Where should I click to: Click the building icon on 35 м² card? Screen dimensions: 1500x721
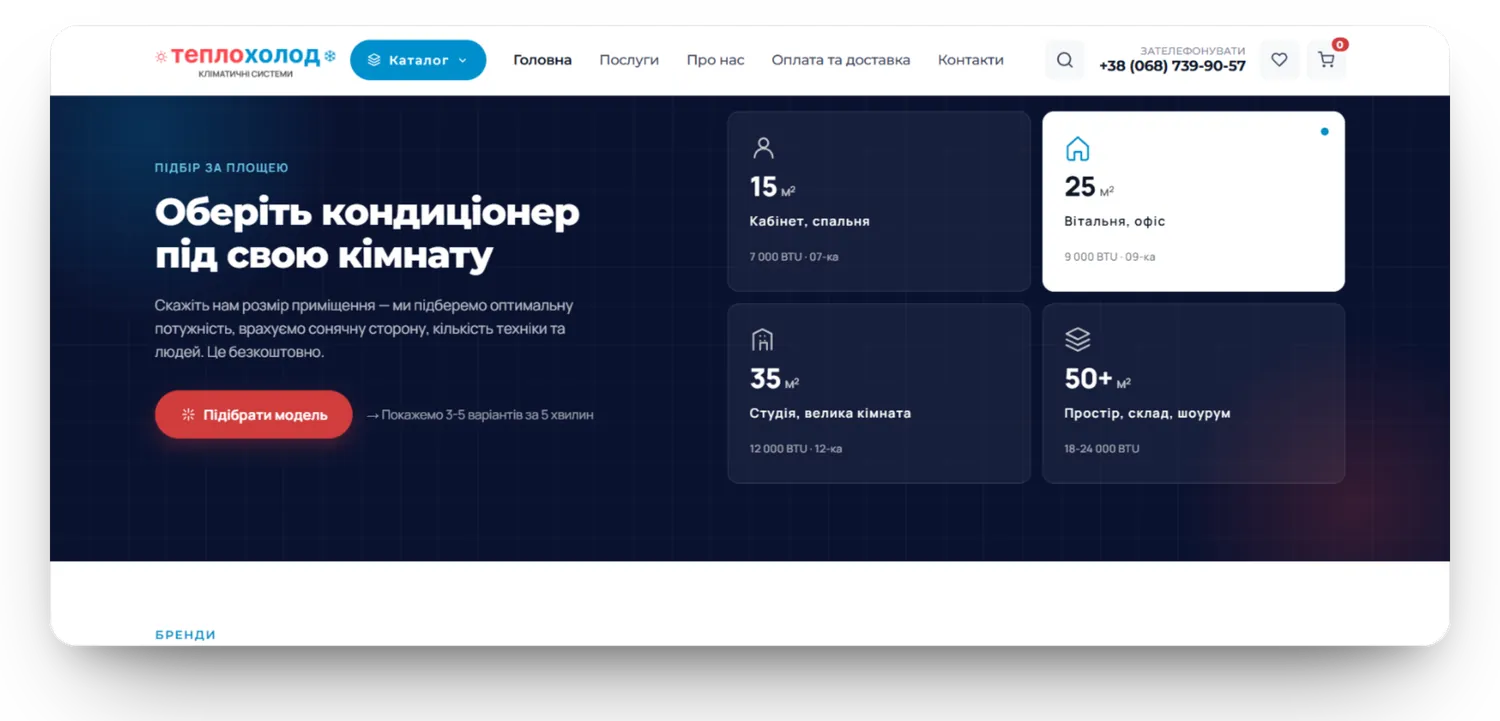(763, 340)
